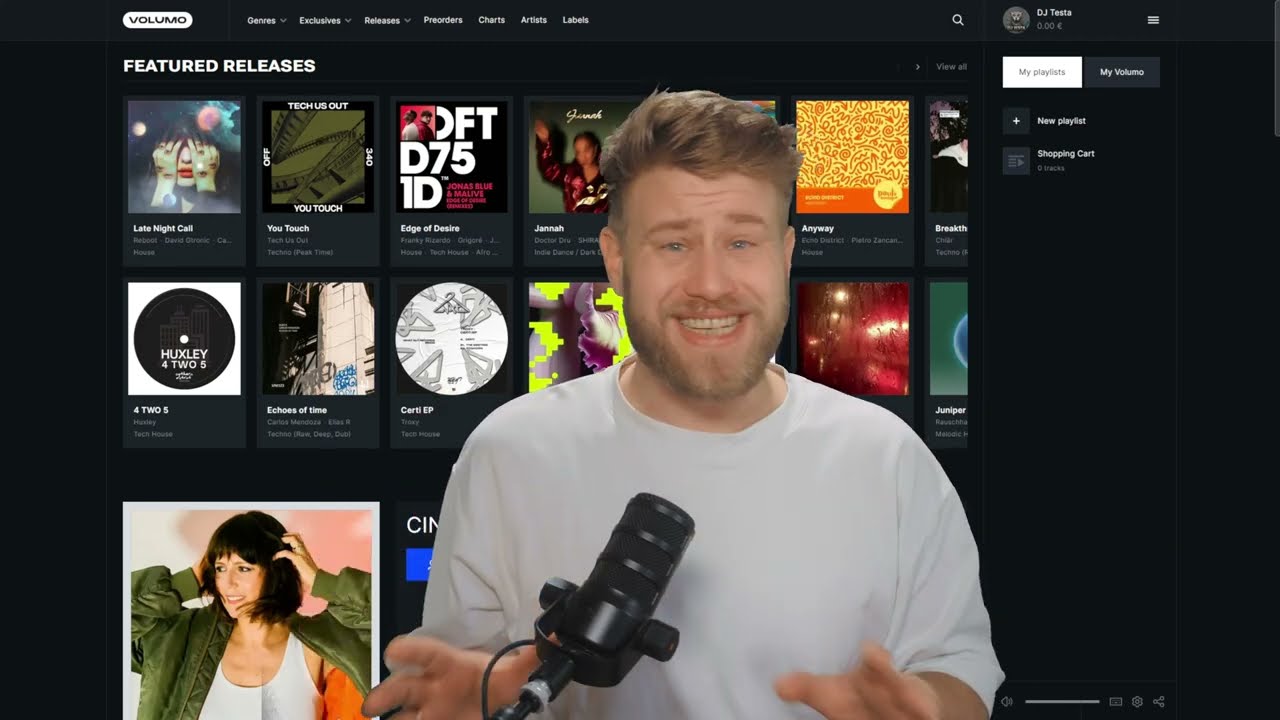Open the Preorders menu item
Image resolution: width=1280 pixels, height=720 pixels.
(443, 20)
